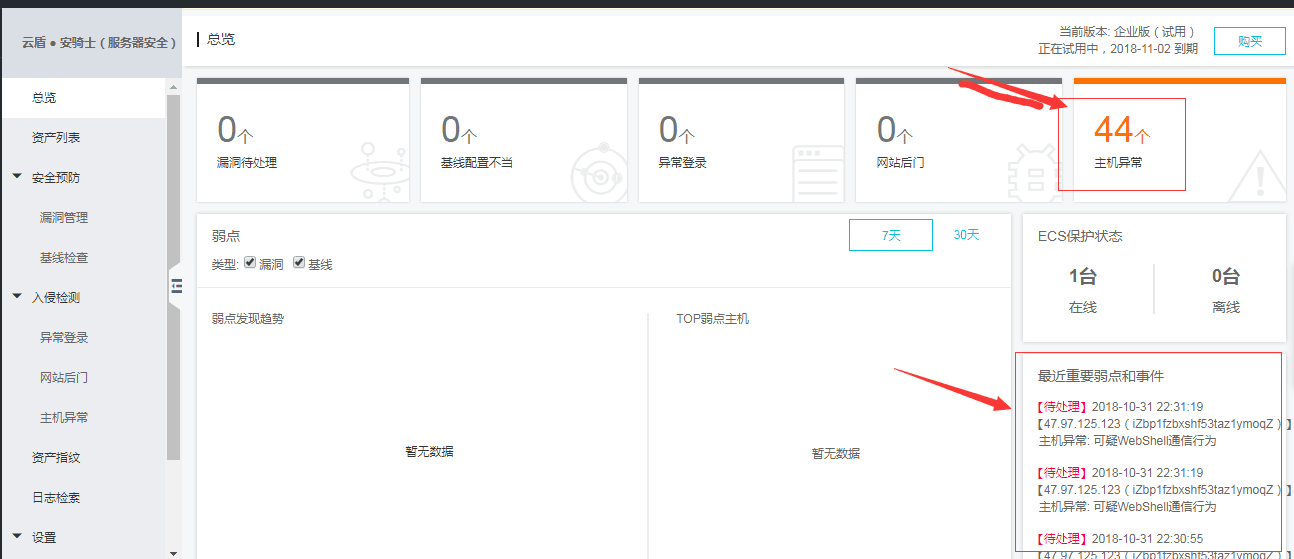The width and height of the screenshot is (1294, 559).
Task: Click the sidebar scroll down arrow
Action: [173, 552]
